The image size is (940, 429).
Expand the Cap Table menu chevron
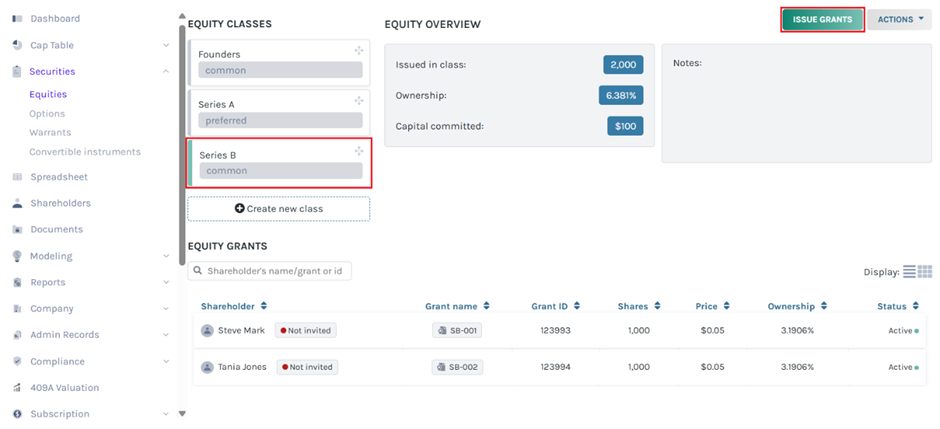click(166, 45)
